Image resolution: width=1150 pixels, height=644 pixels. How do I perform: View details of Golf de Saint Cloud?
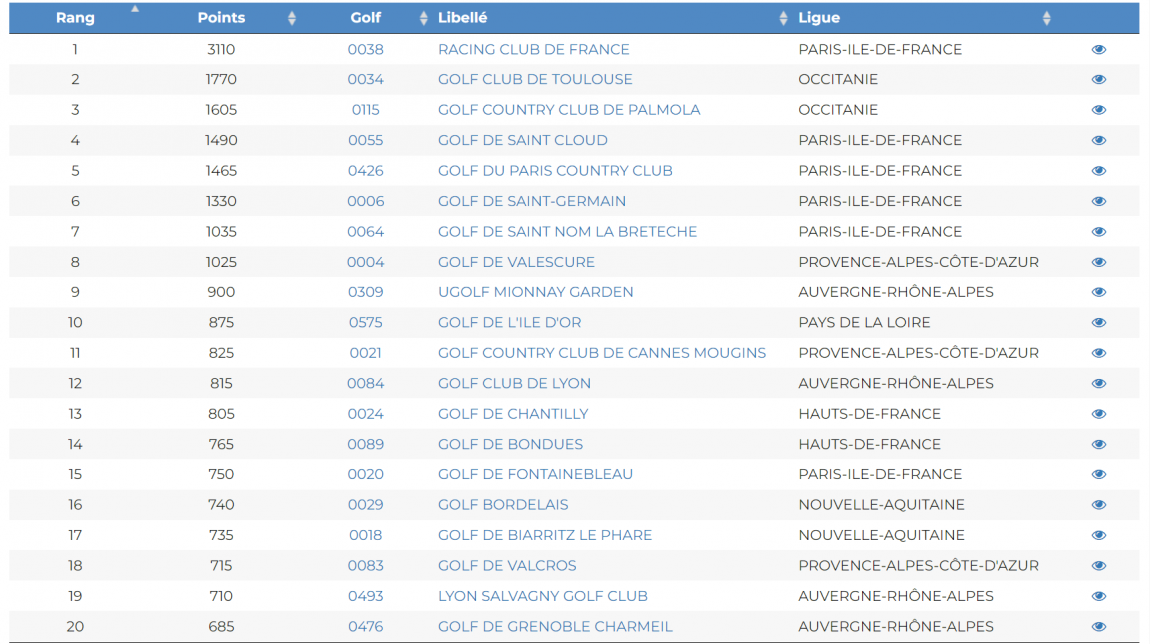1098,140
